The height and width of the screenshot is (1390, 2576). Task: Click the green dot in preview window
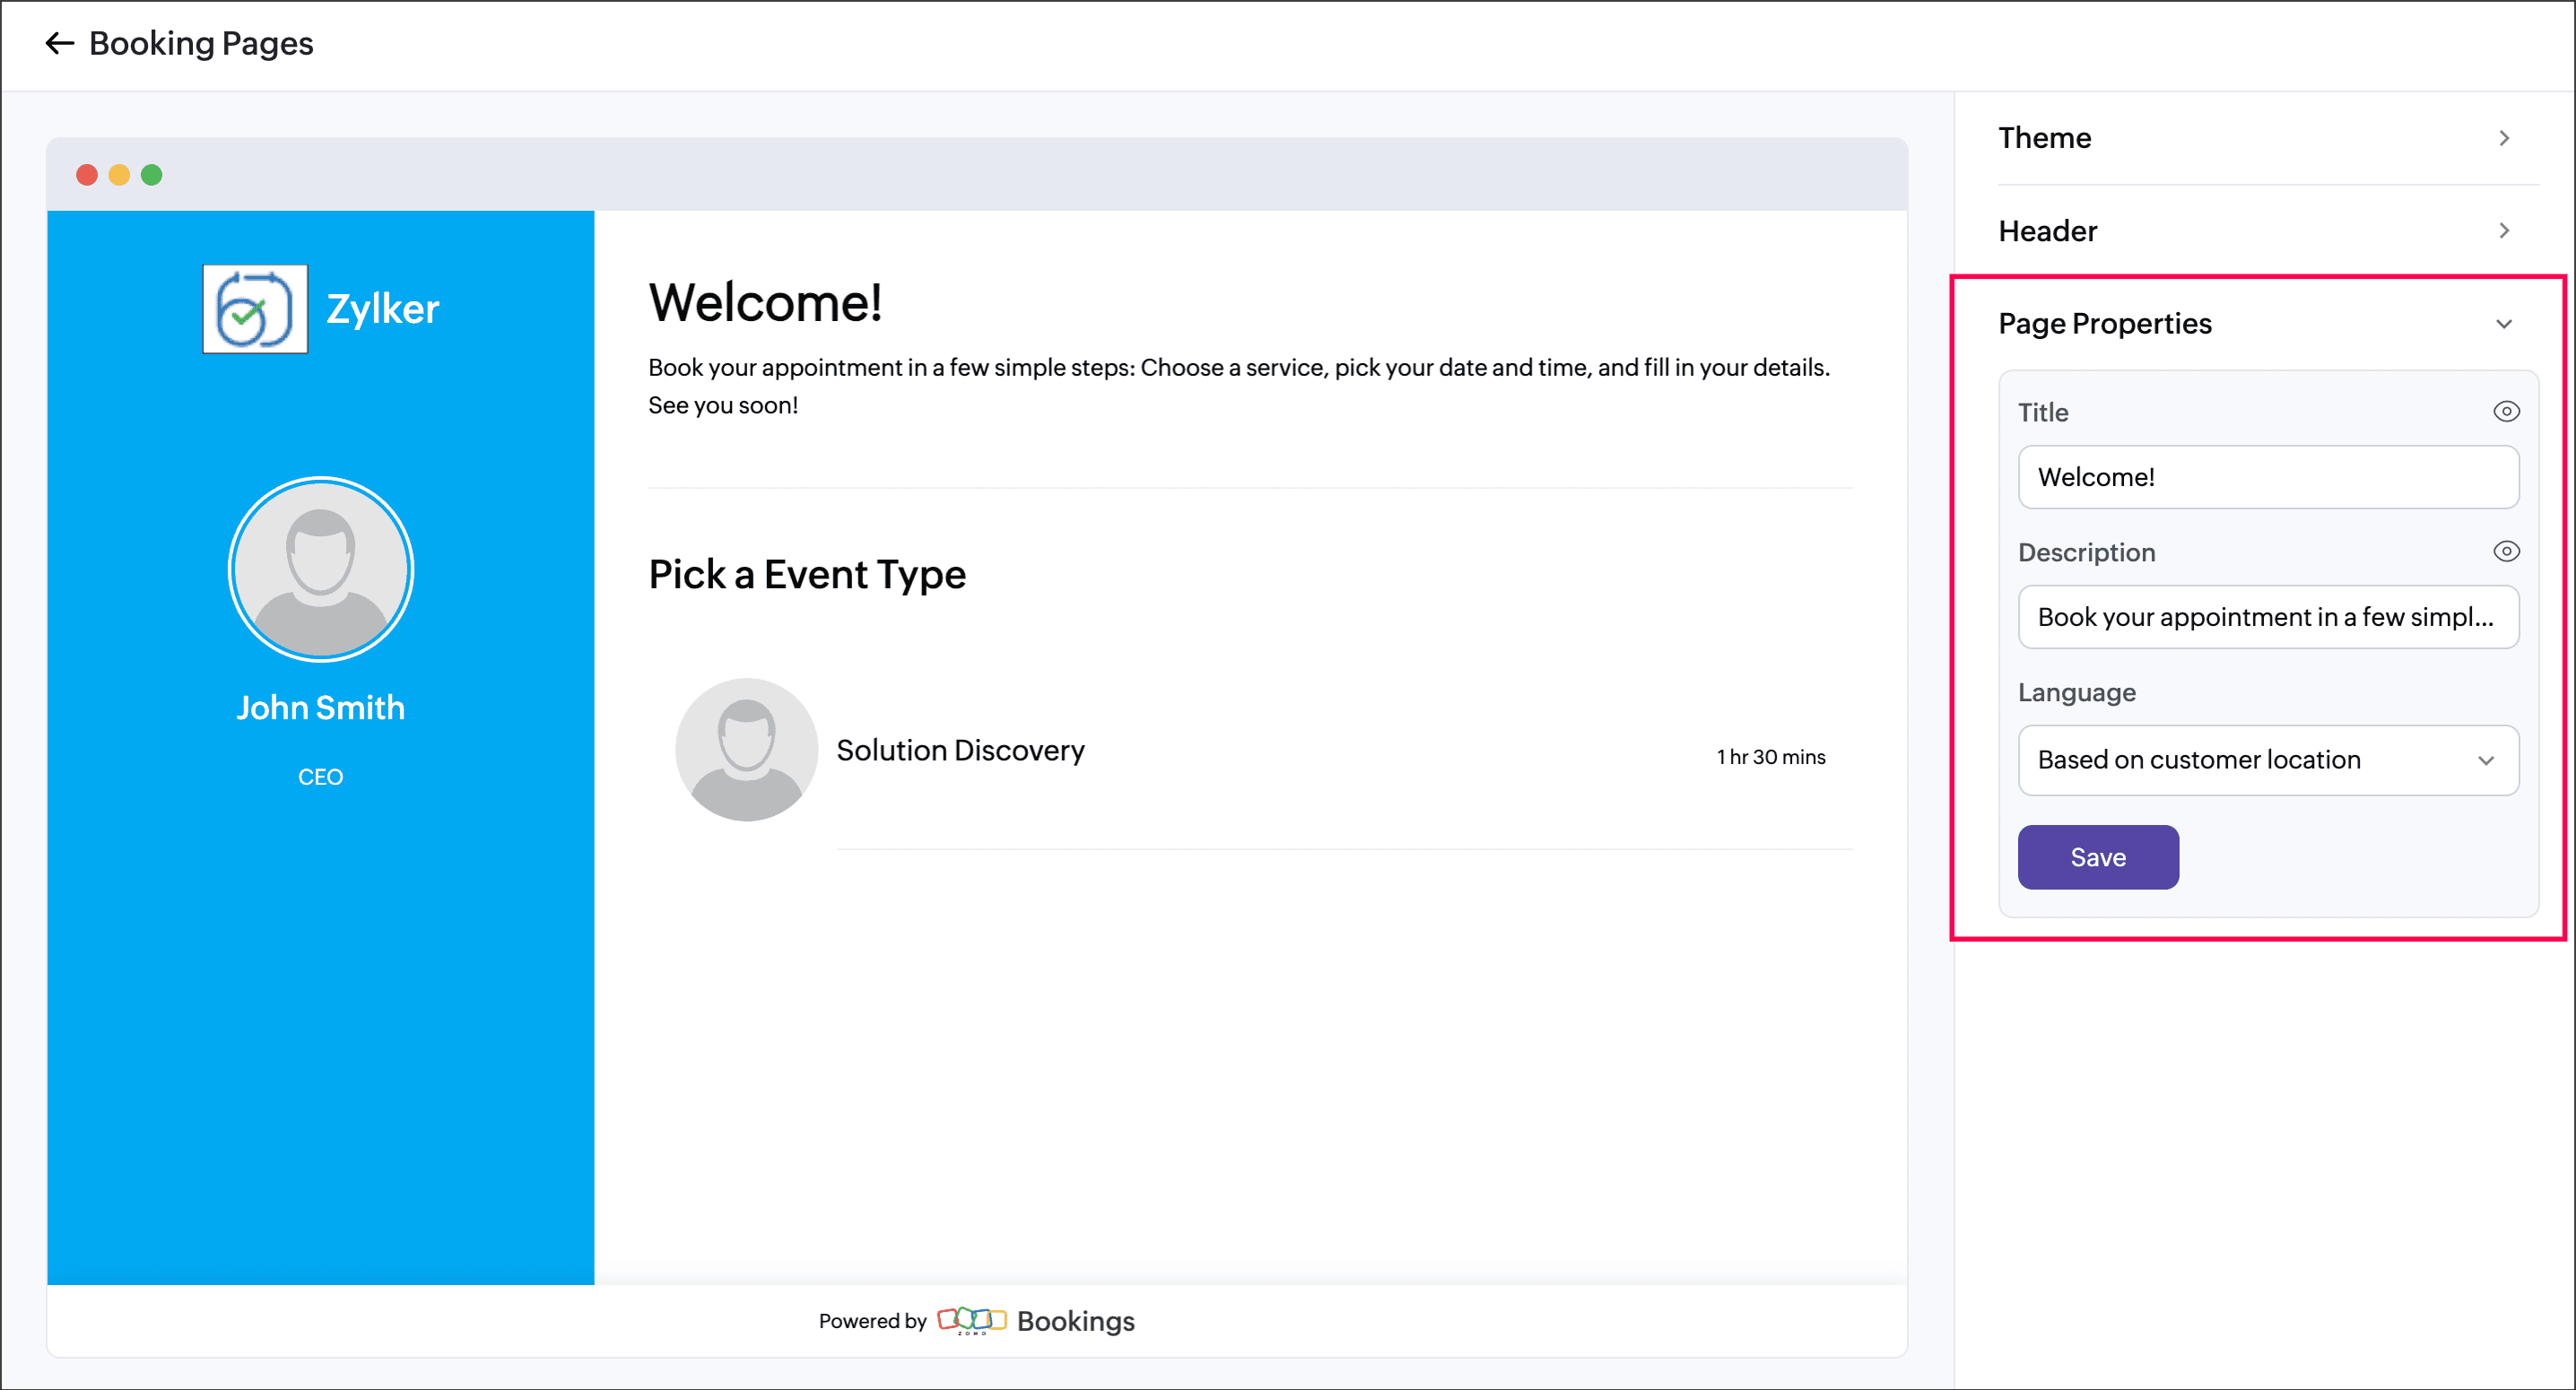pos(152,175)
